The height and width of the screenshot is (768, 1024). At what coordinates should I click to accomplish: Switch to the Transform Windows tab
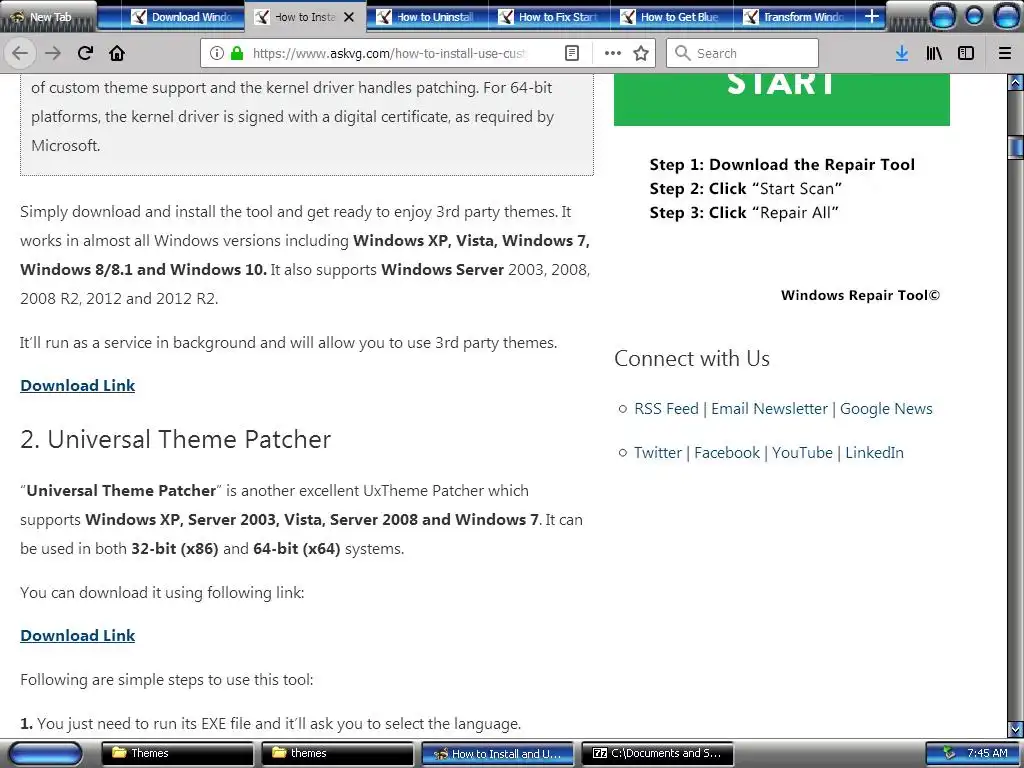794,17
